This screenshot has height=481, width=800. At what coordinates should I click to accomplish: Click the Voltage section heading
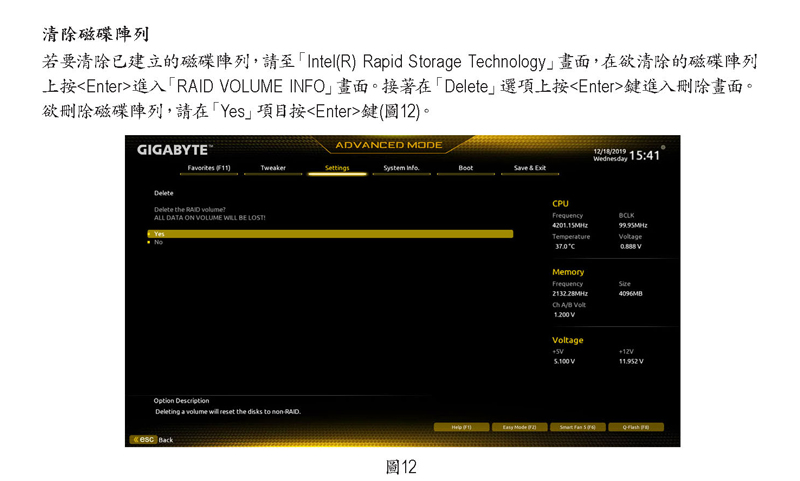click(x=567, y=340)
